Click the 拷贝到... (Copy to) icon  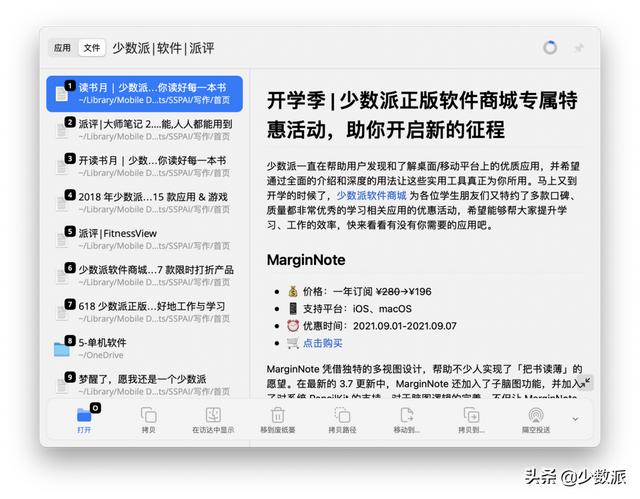pyautogui.click(x=471, y=415)
